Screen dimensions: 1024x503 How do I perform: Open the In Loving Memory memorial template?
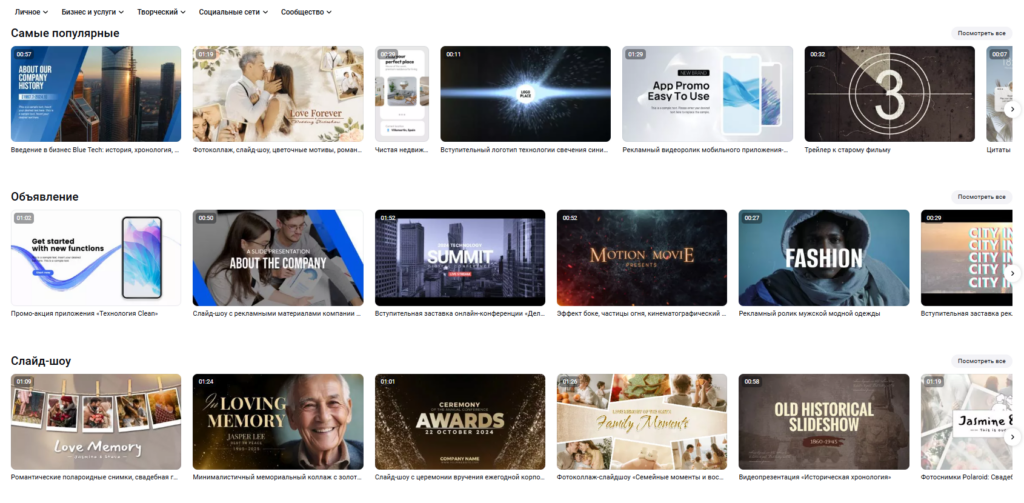pyautogui.click(x=278, y=422)
